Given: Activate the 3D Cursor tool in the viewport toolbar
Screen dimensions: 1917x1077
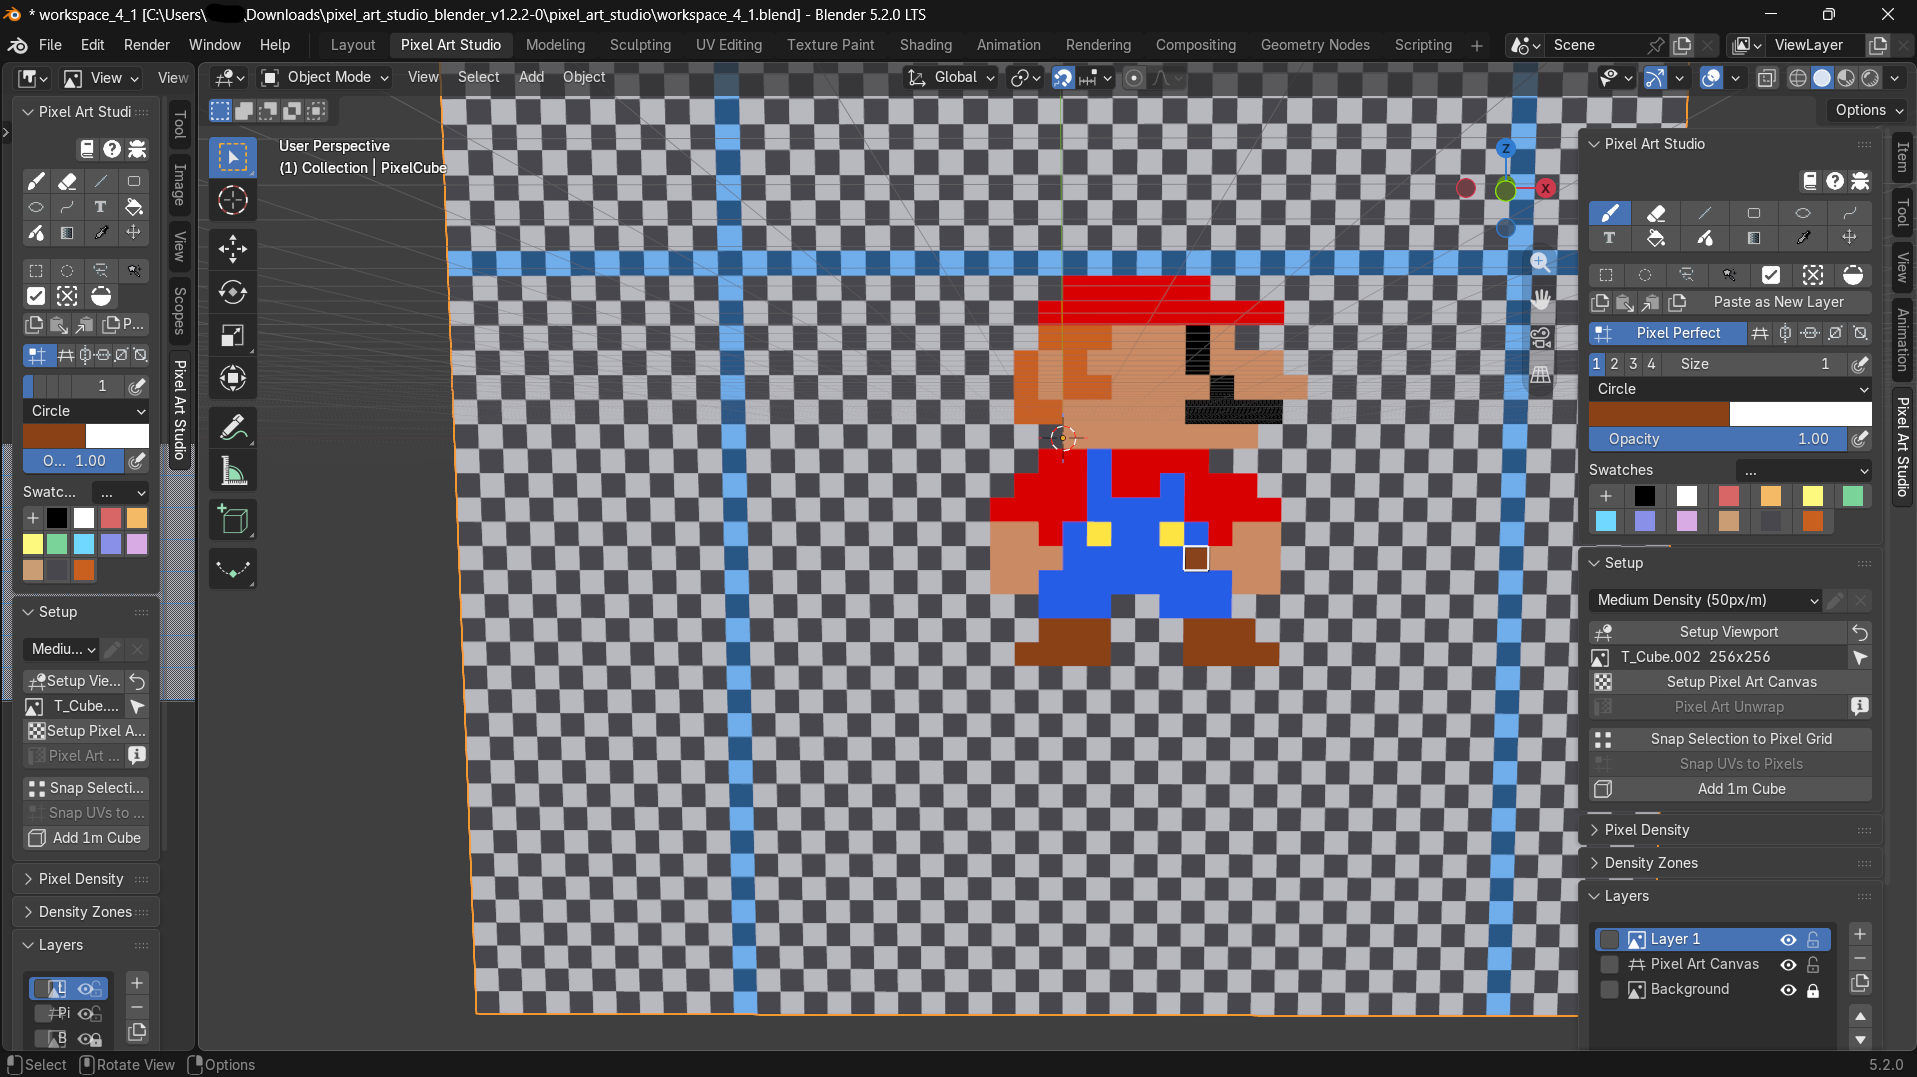Looking at the screenshot, I should pyautogui.click(x=233, y=201).
